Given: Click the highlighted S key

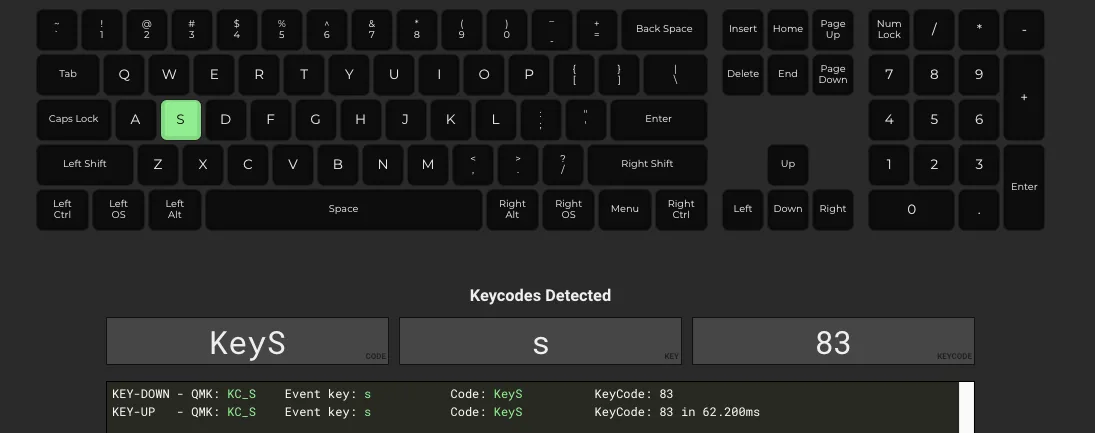Looking at the screenshot, I should [x=181, y=119].
